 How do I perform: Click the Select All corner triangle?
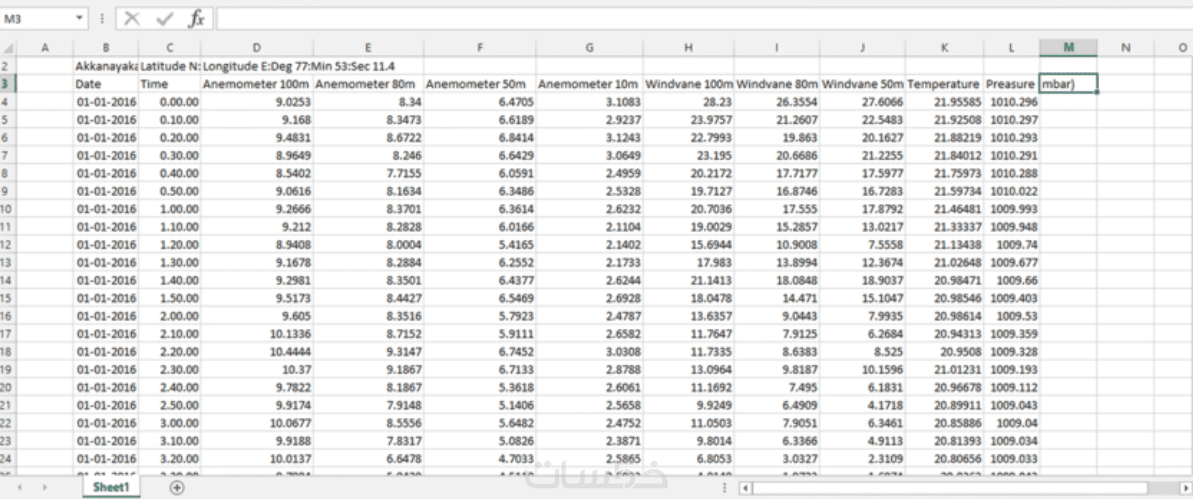tap(8, 48)
